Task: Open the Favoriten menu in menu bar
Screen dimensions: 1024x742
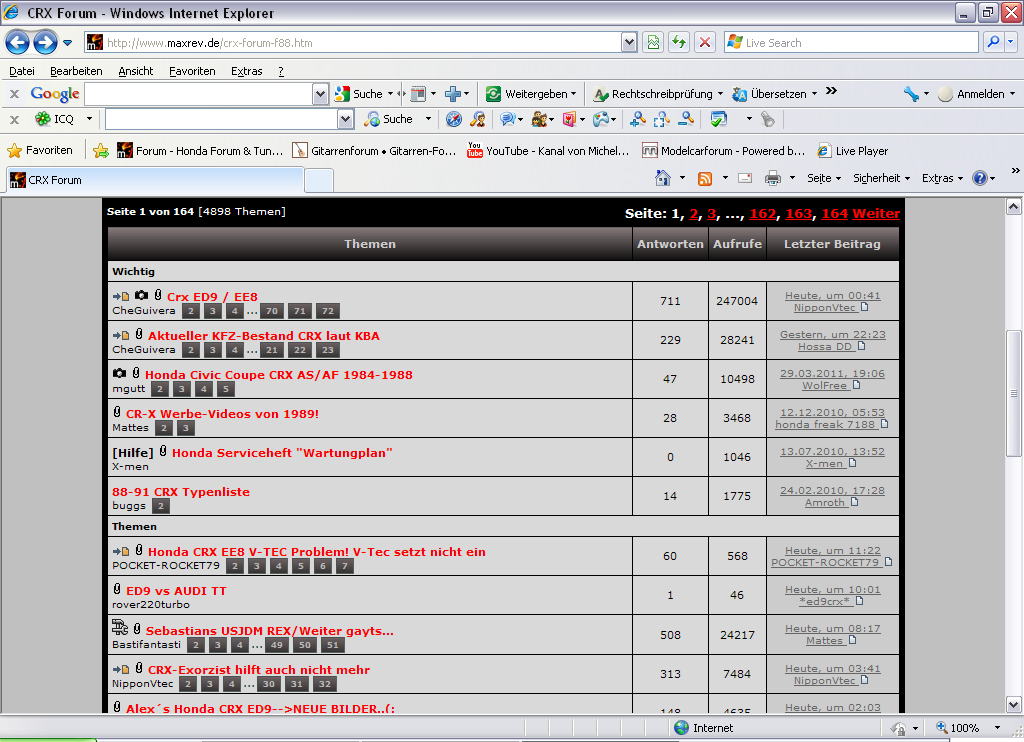Action: 192,71
